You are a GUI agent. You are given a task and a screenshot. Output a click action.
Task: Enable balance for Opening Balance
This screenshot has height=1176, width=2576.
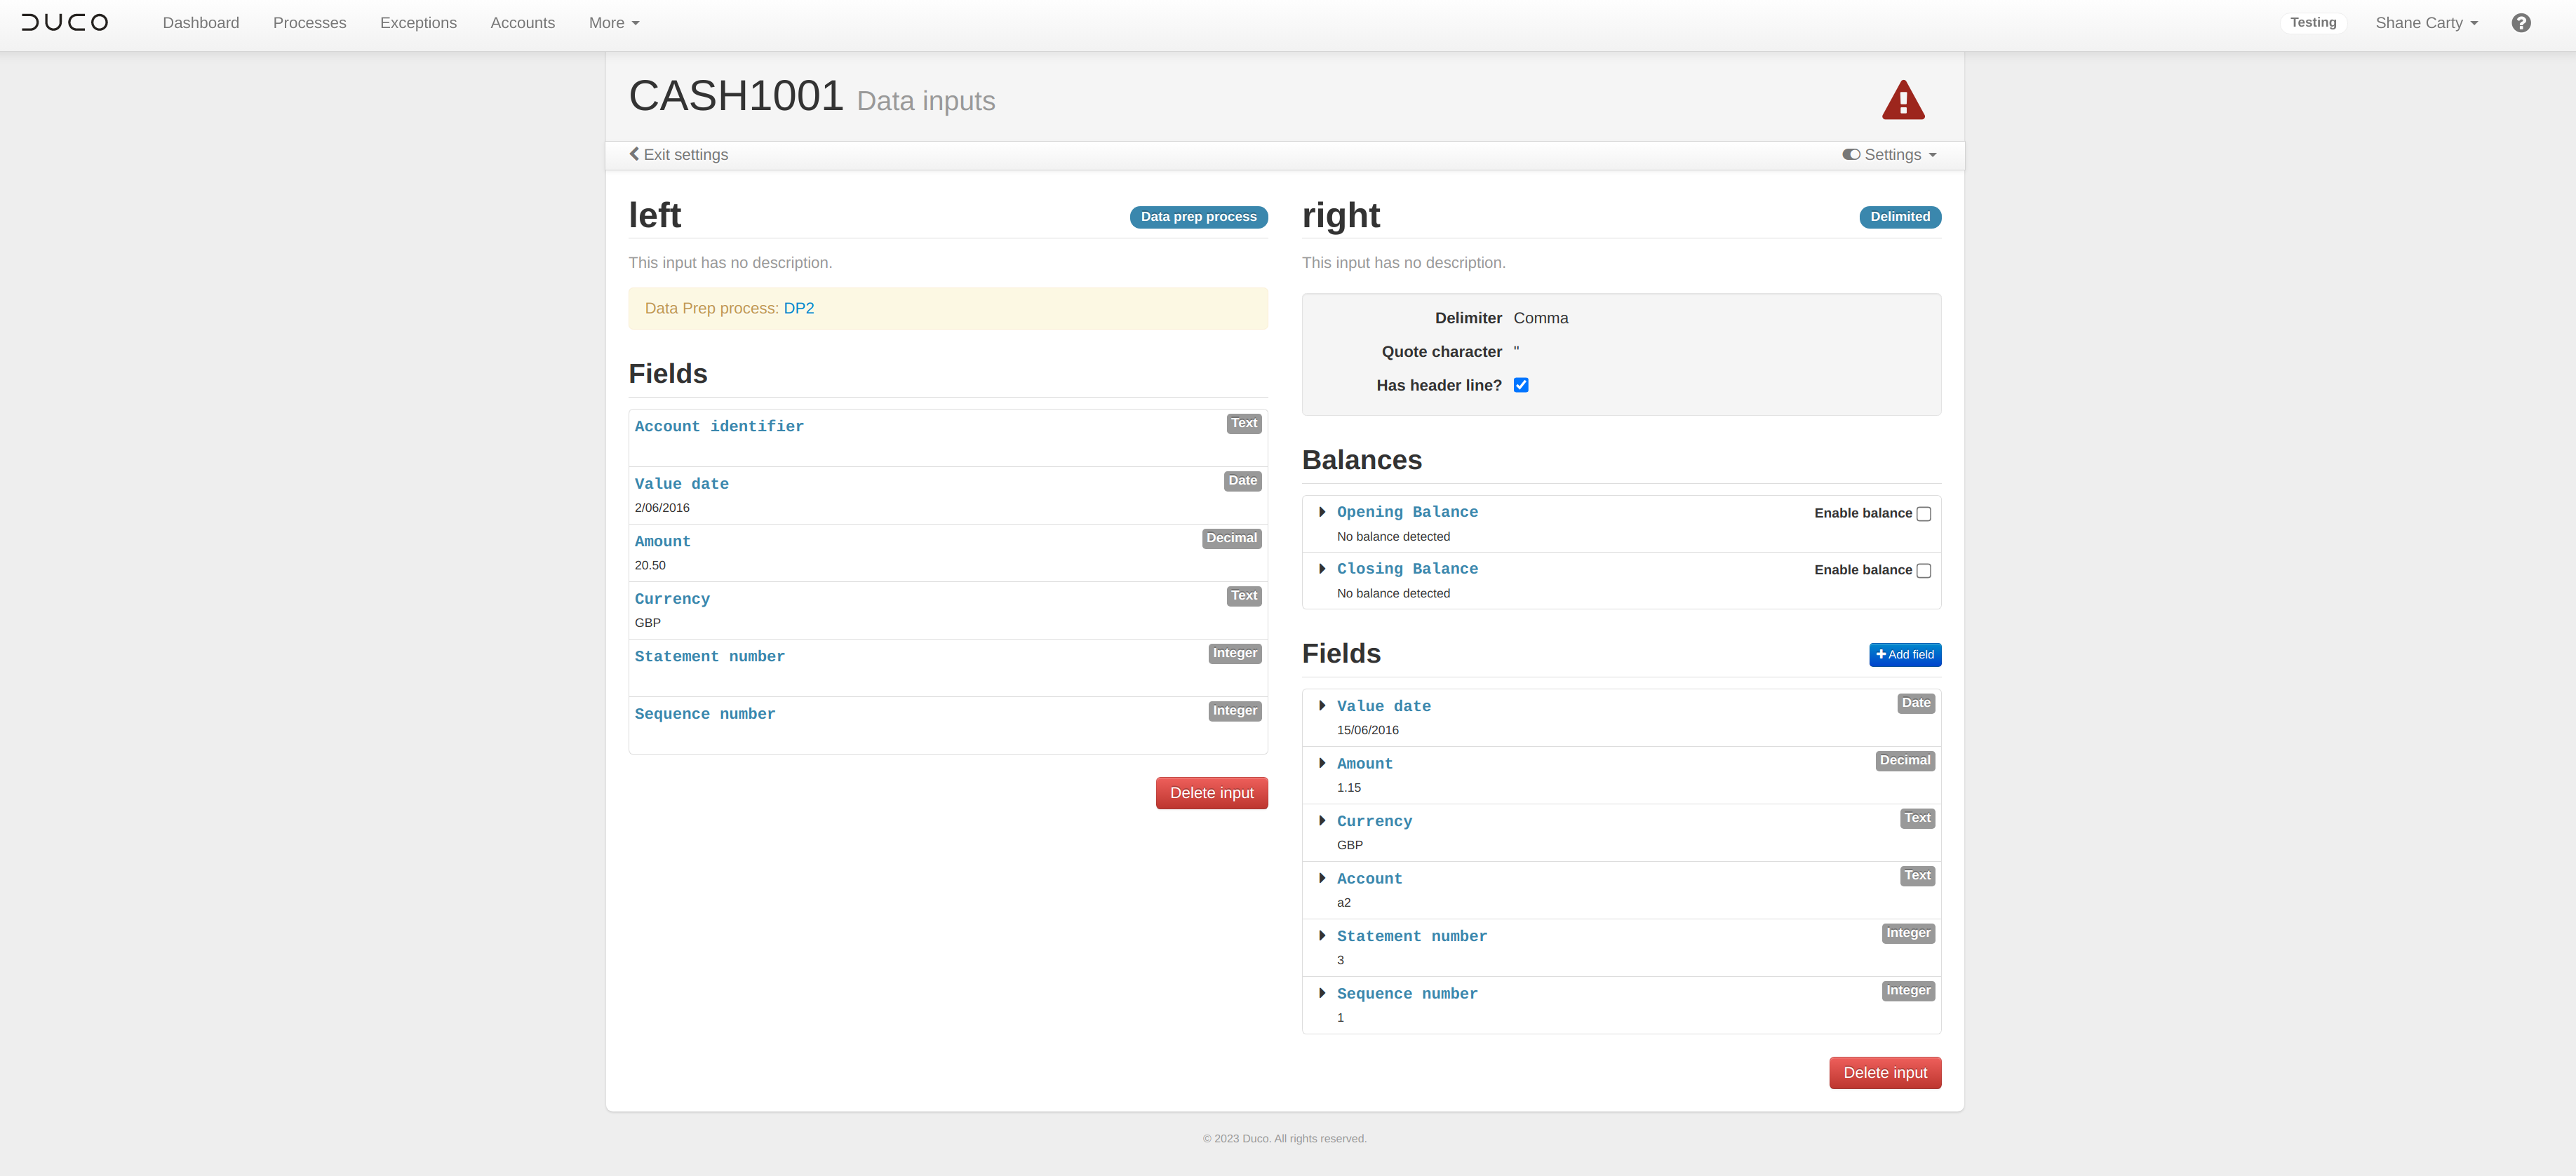(x=1923, y=514)
